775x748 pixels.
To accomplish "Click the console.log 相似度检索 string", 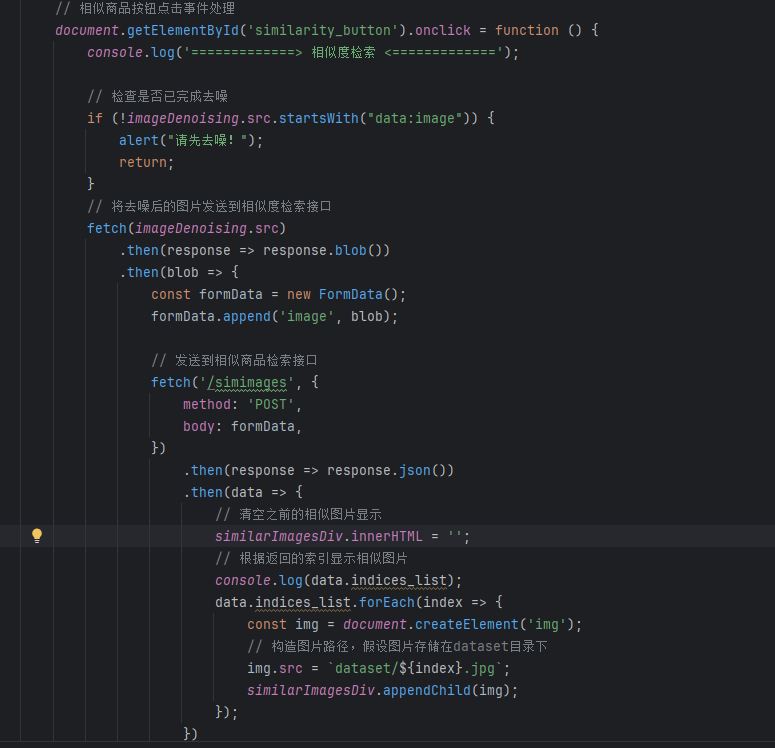I will [343, 52].
